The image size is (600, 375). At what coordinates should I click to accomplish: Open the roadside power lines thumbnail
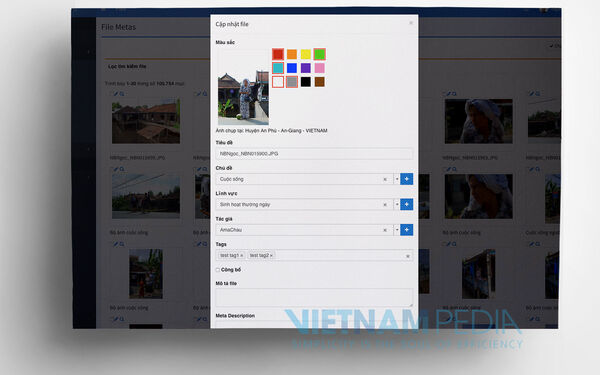pyautogui.click(x=146, y=196)
